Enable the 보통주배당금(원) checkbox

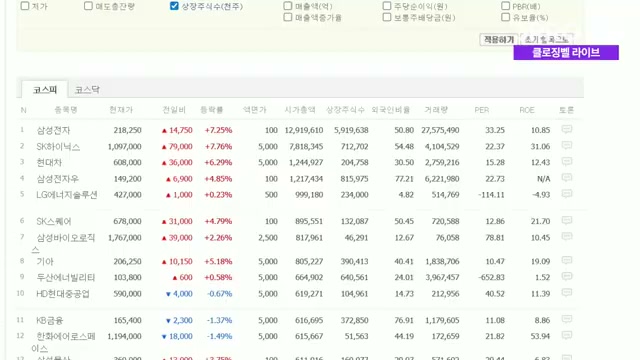[x=387, y=17]
